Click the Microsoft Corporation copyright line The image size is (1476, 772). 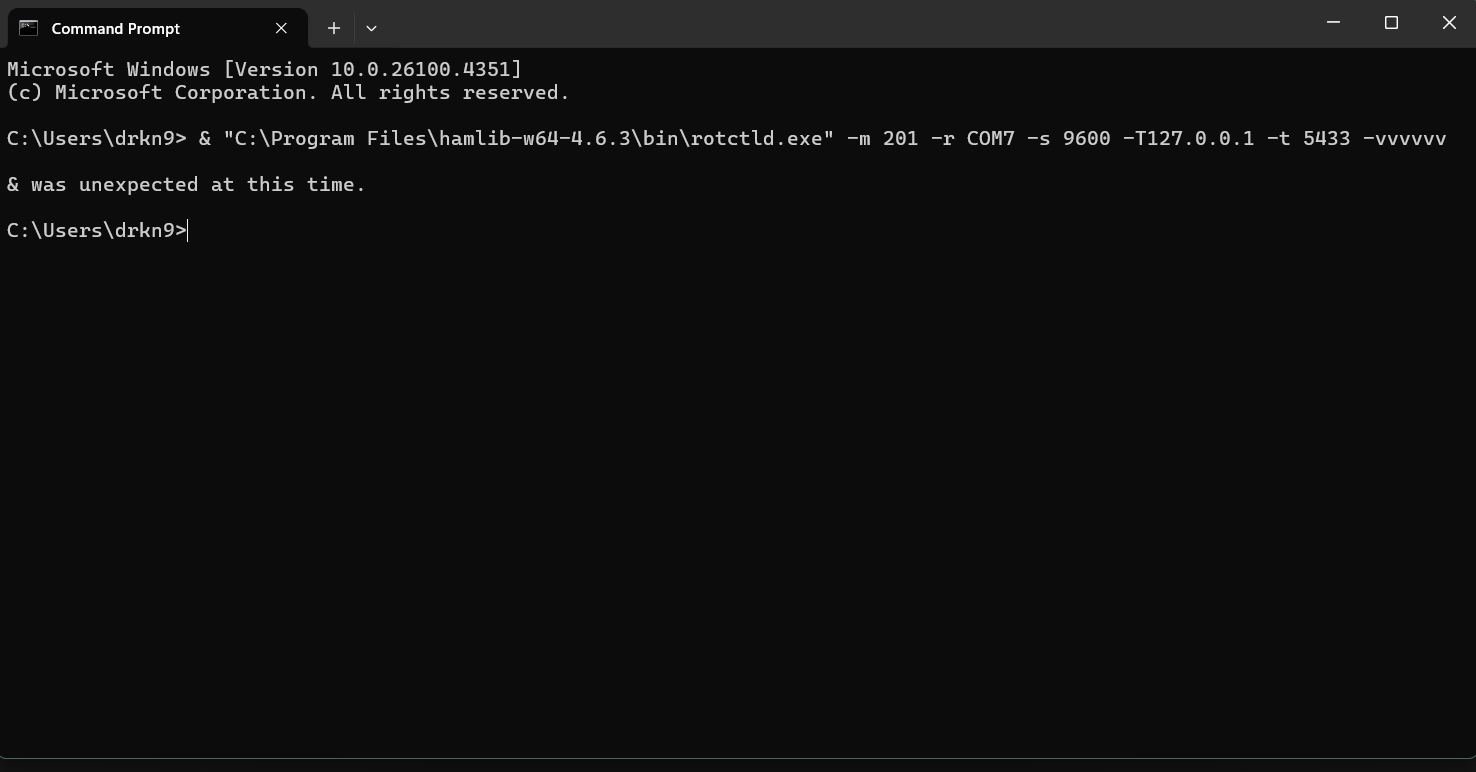pyautogui.click(x=288, y=92)
